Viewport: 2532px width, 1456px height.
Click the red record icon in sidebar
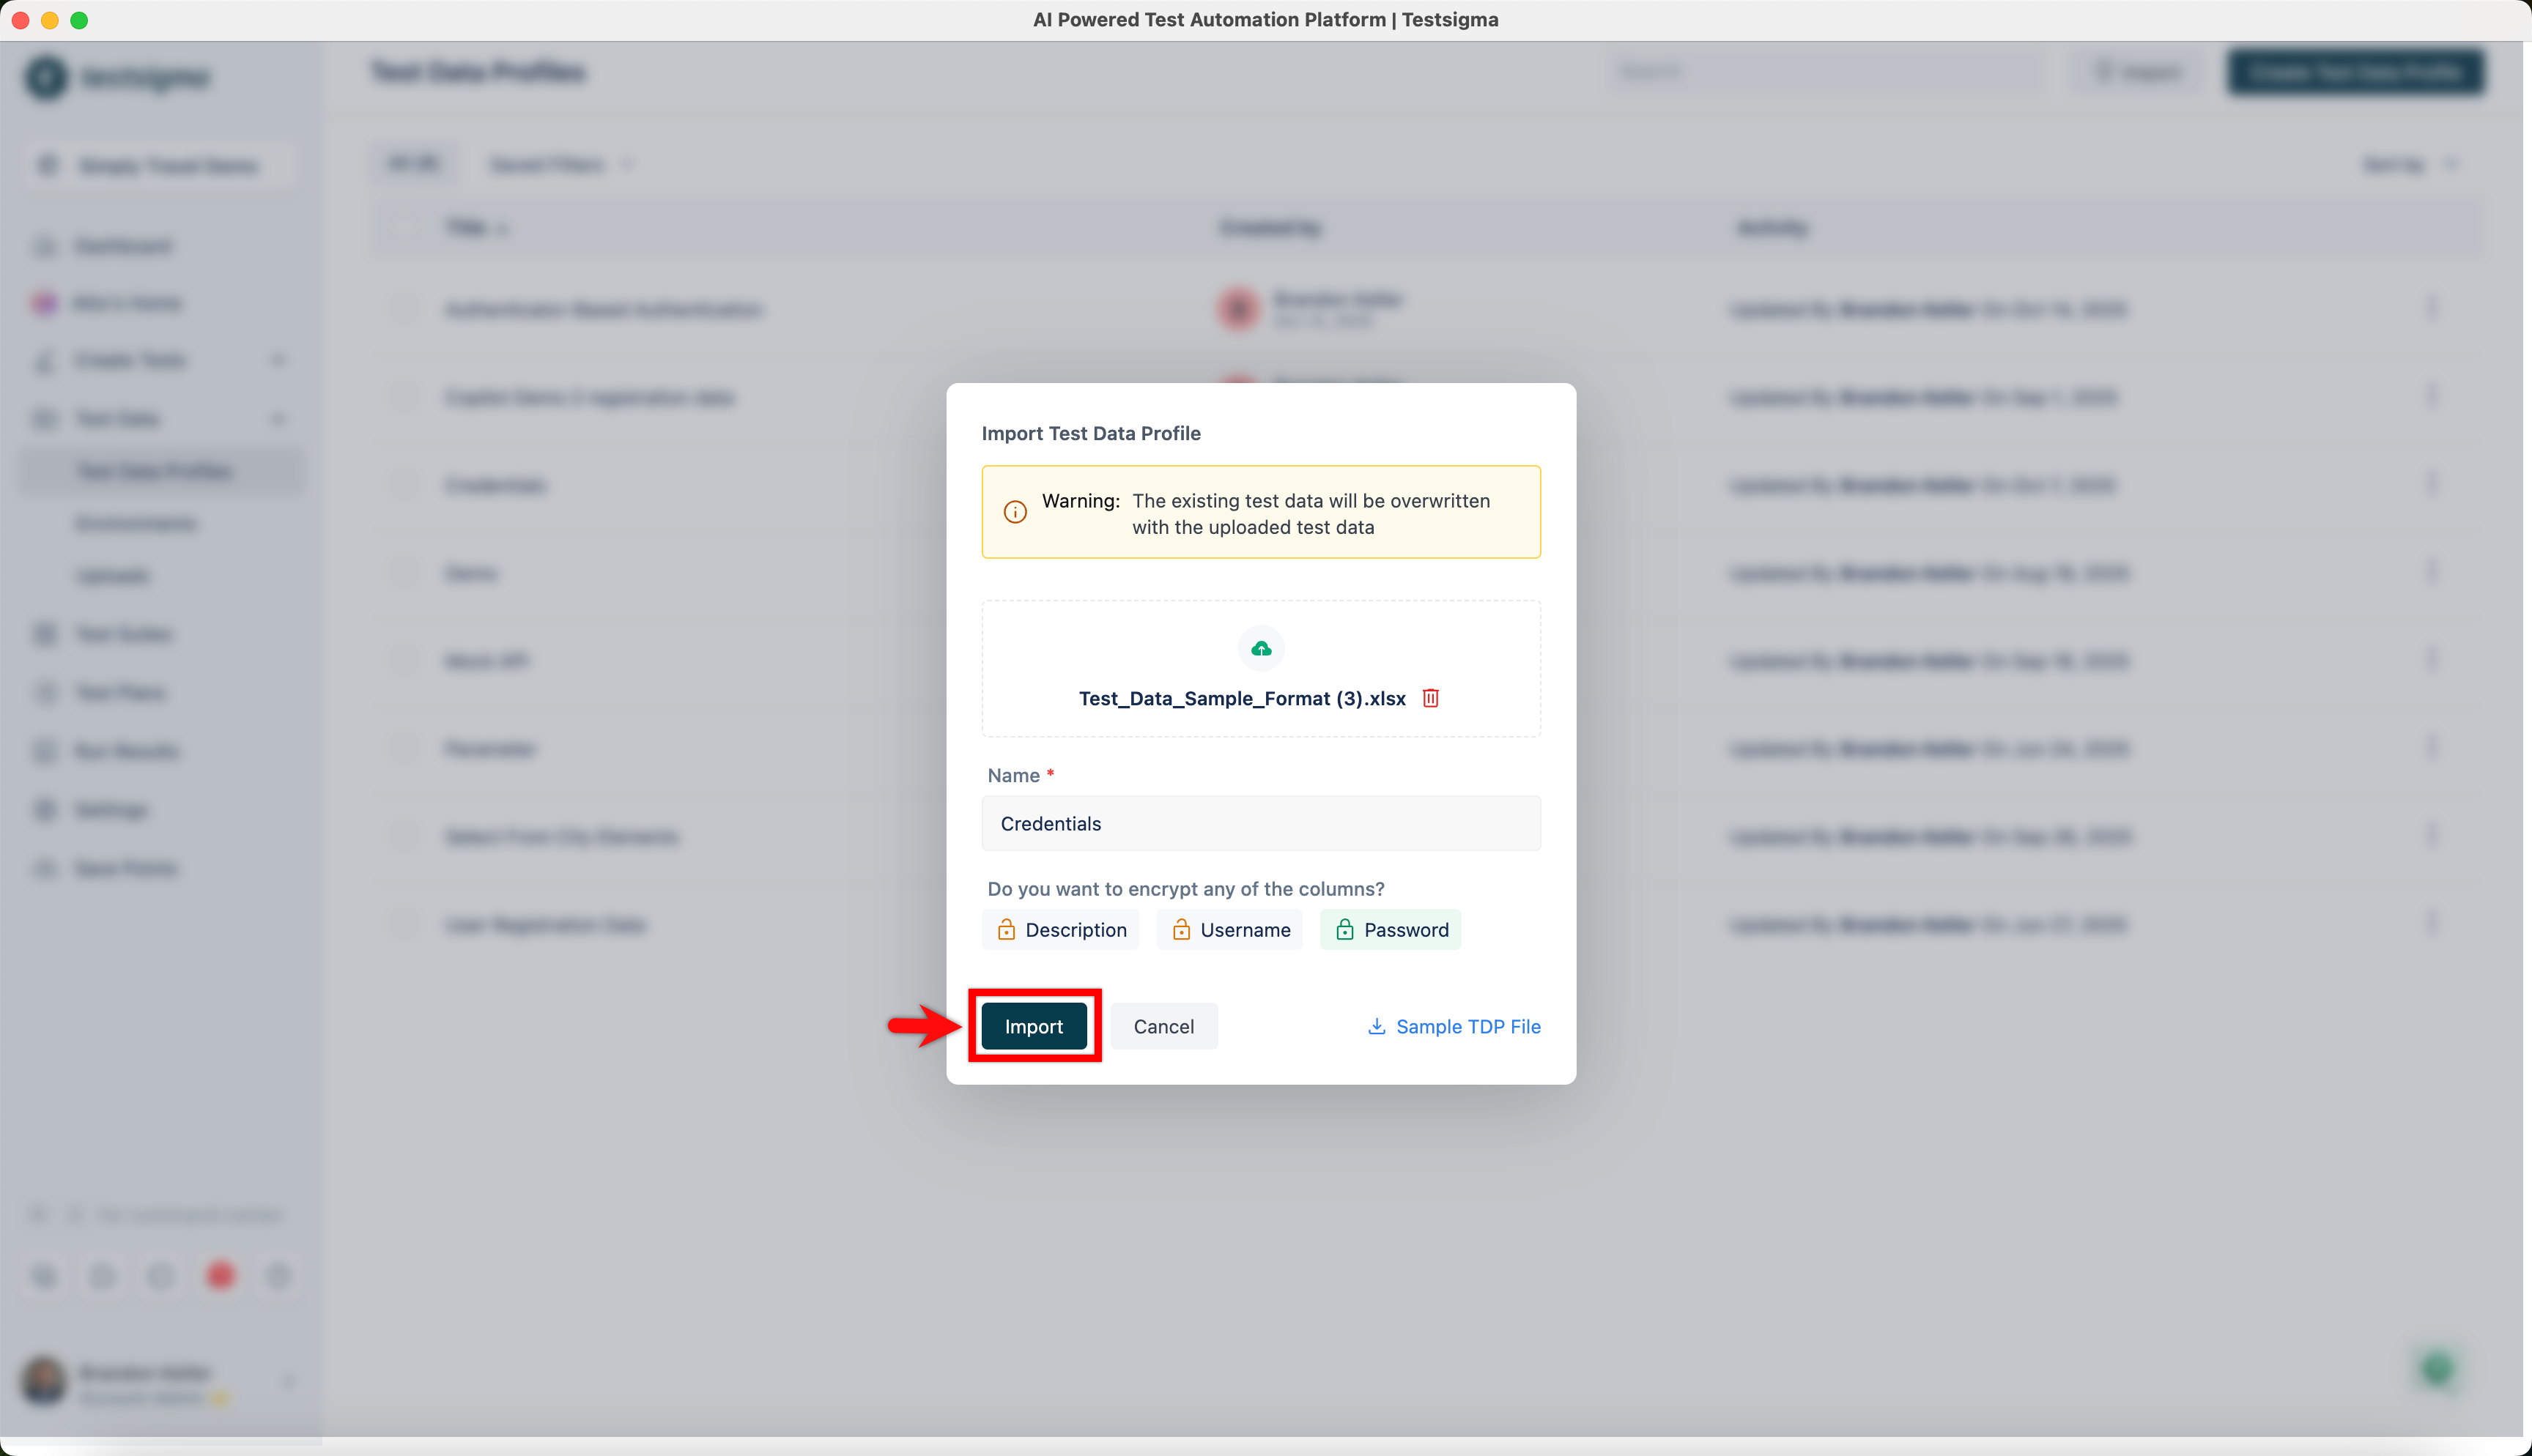(x=220, y=1275)
